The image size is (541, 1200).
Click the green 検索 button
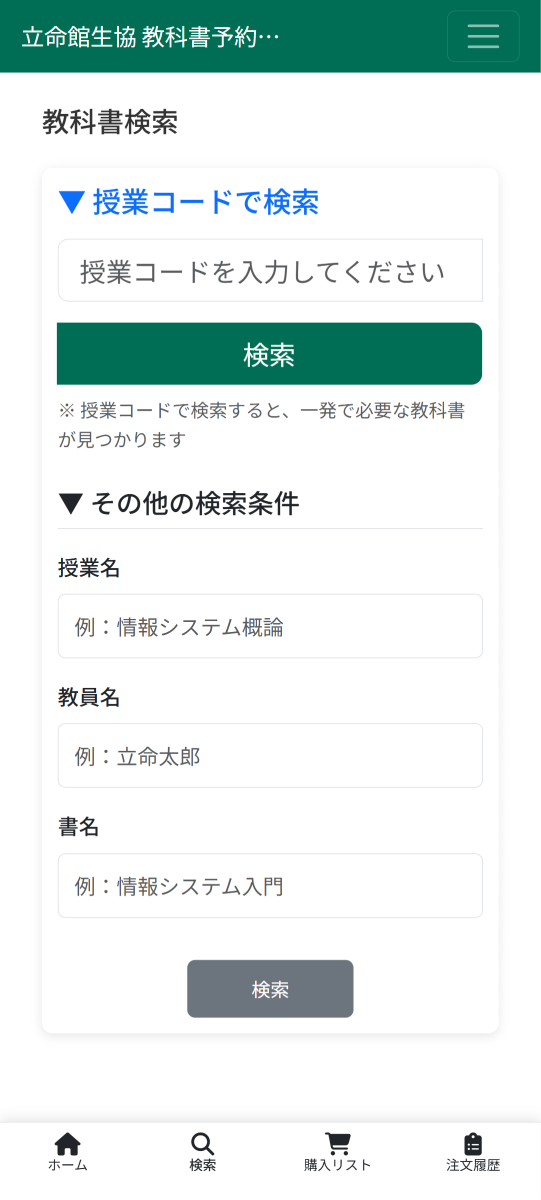(x=270, y=354)
